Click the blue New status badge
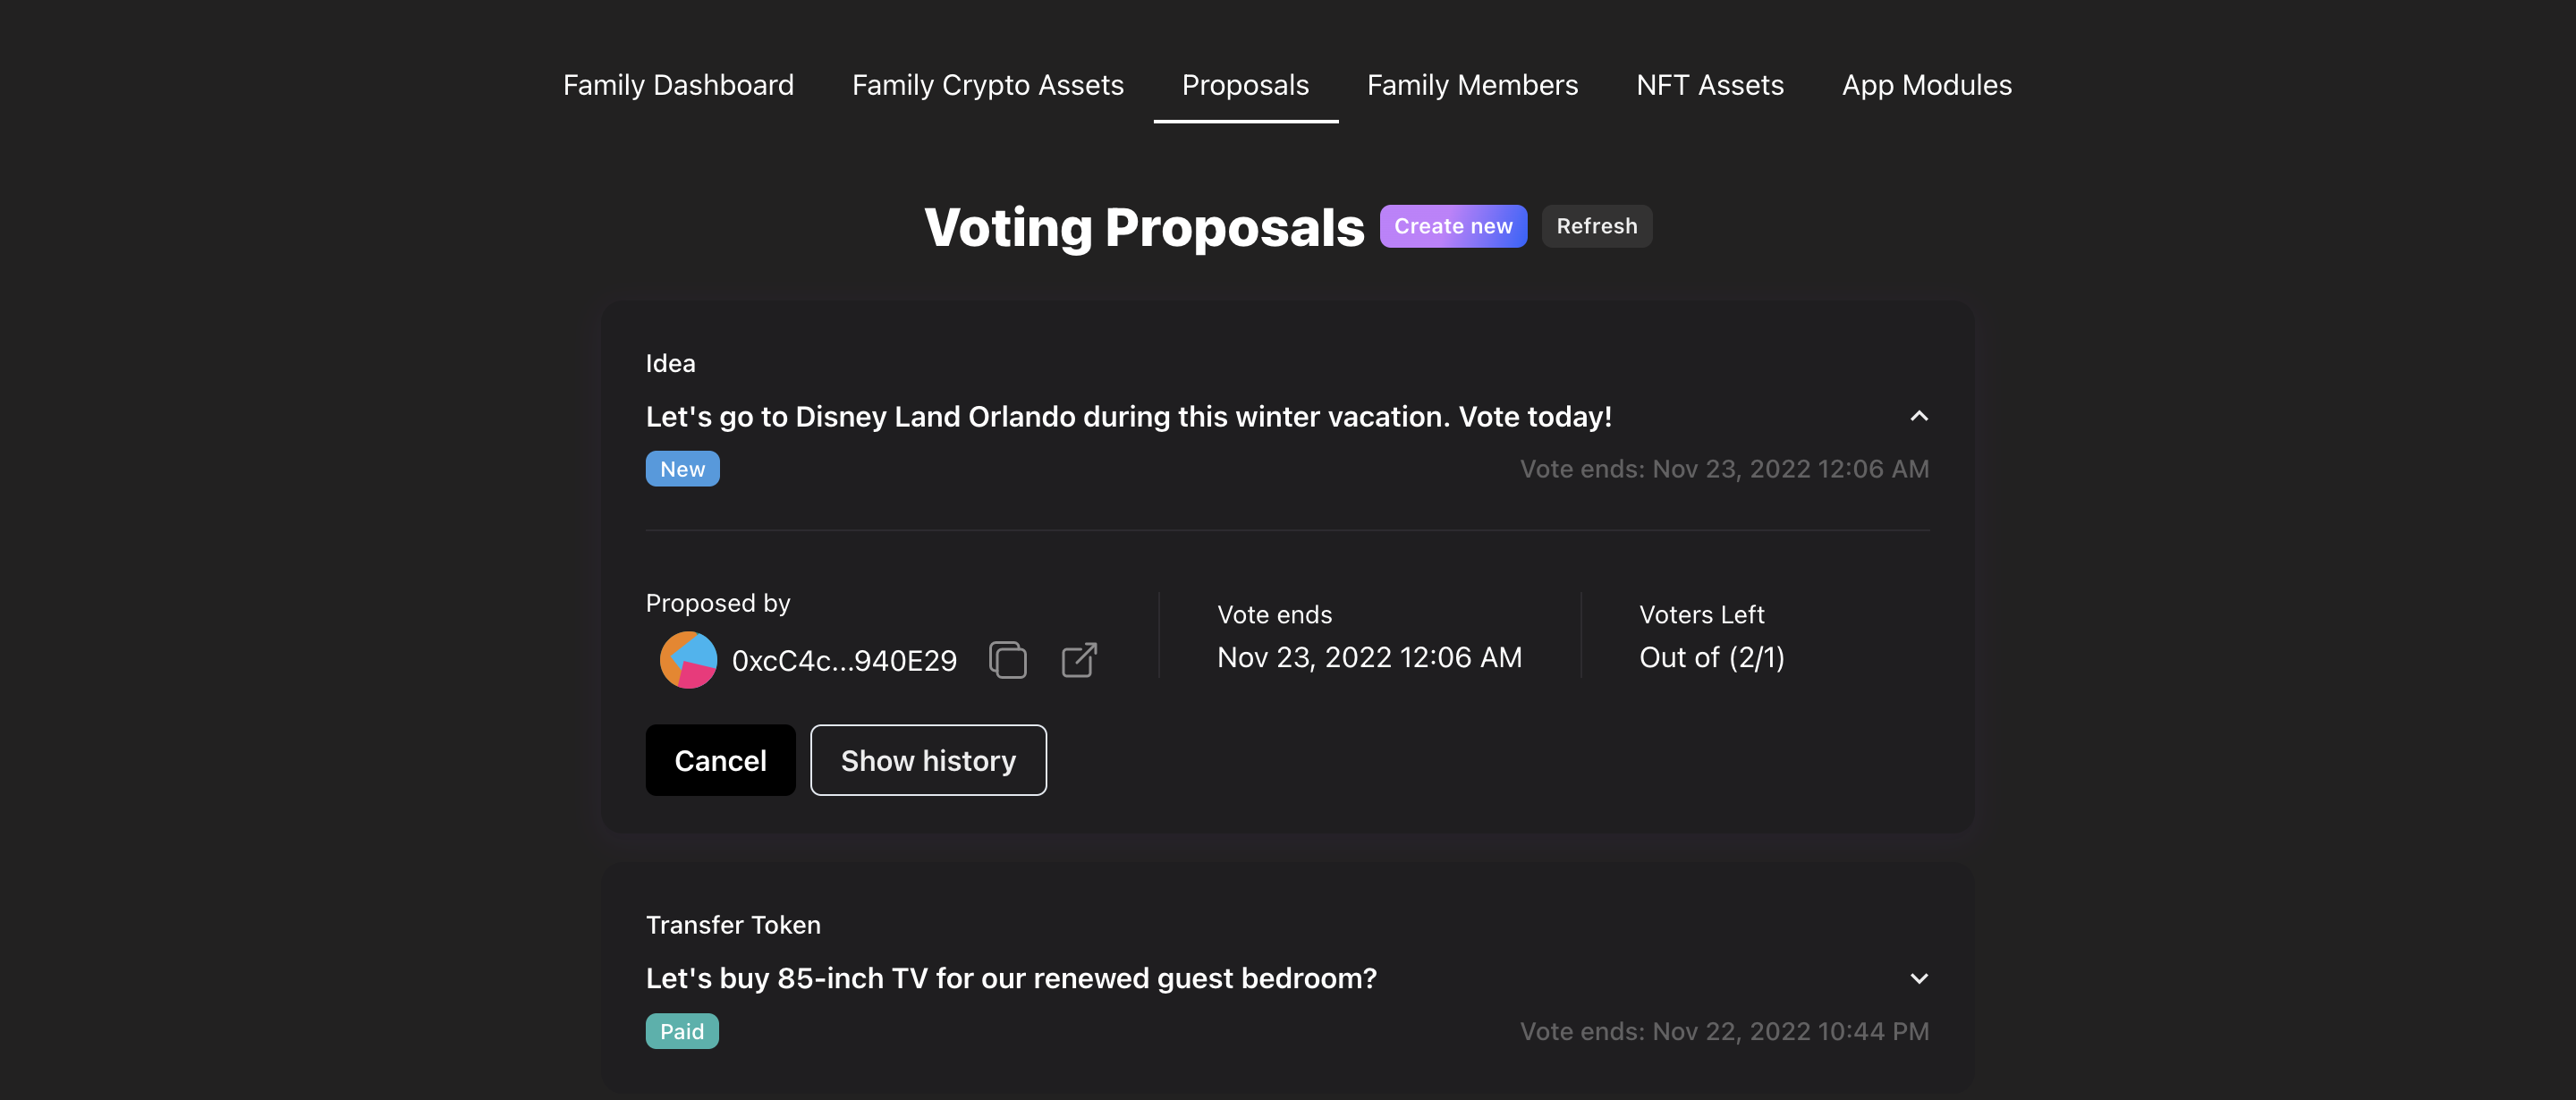Image resolution: width=2576 pixels, height=1100 pixels. (682, 469)
